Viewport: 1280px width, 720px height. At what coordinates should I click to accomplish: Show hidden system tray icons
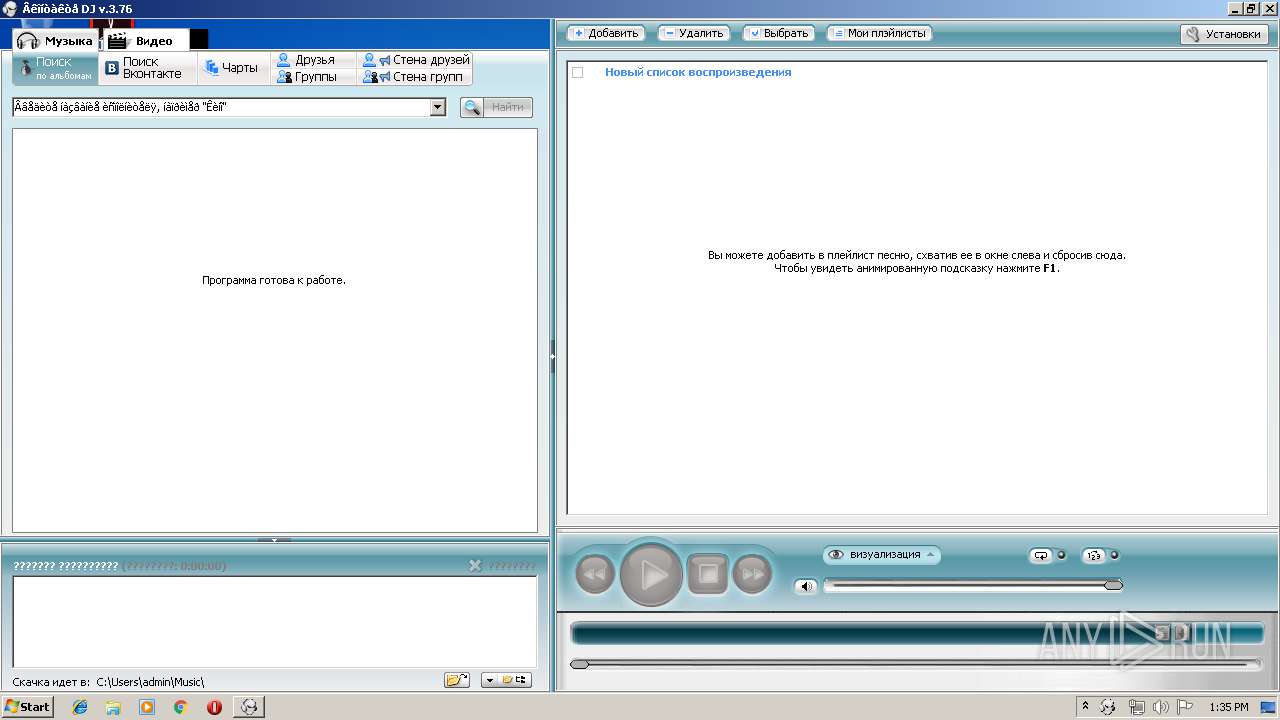(x=1085, y=706)
